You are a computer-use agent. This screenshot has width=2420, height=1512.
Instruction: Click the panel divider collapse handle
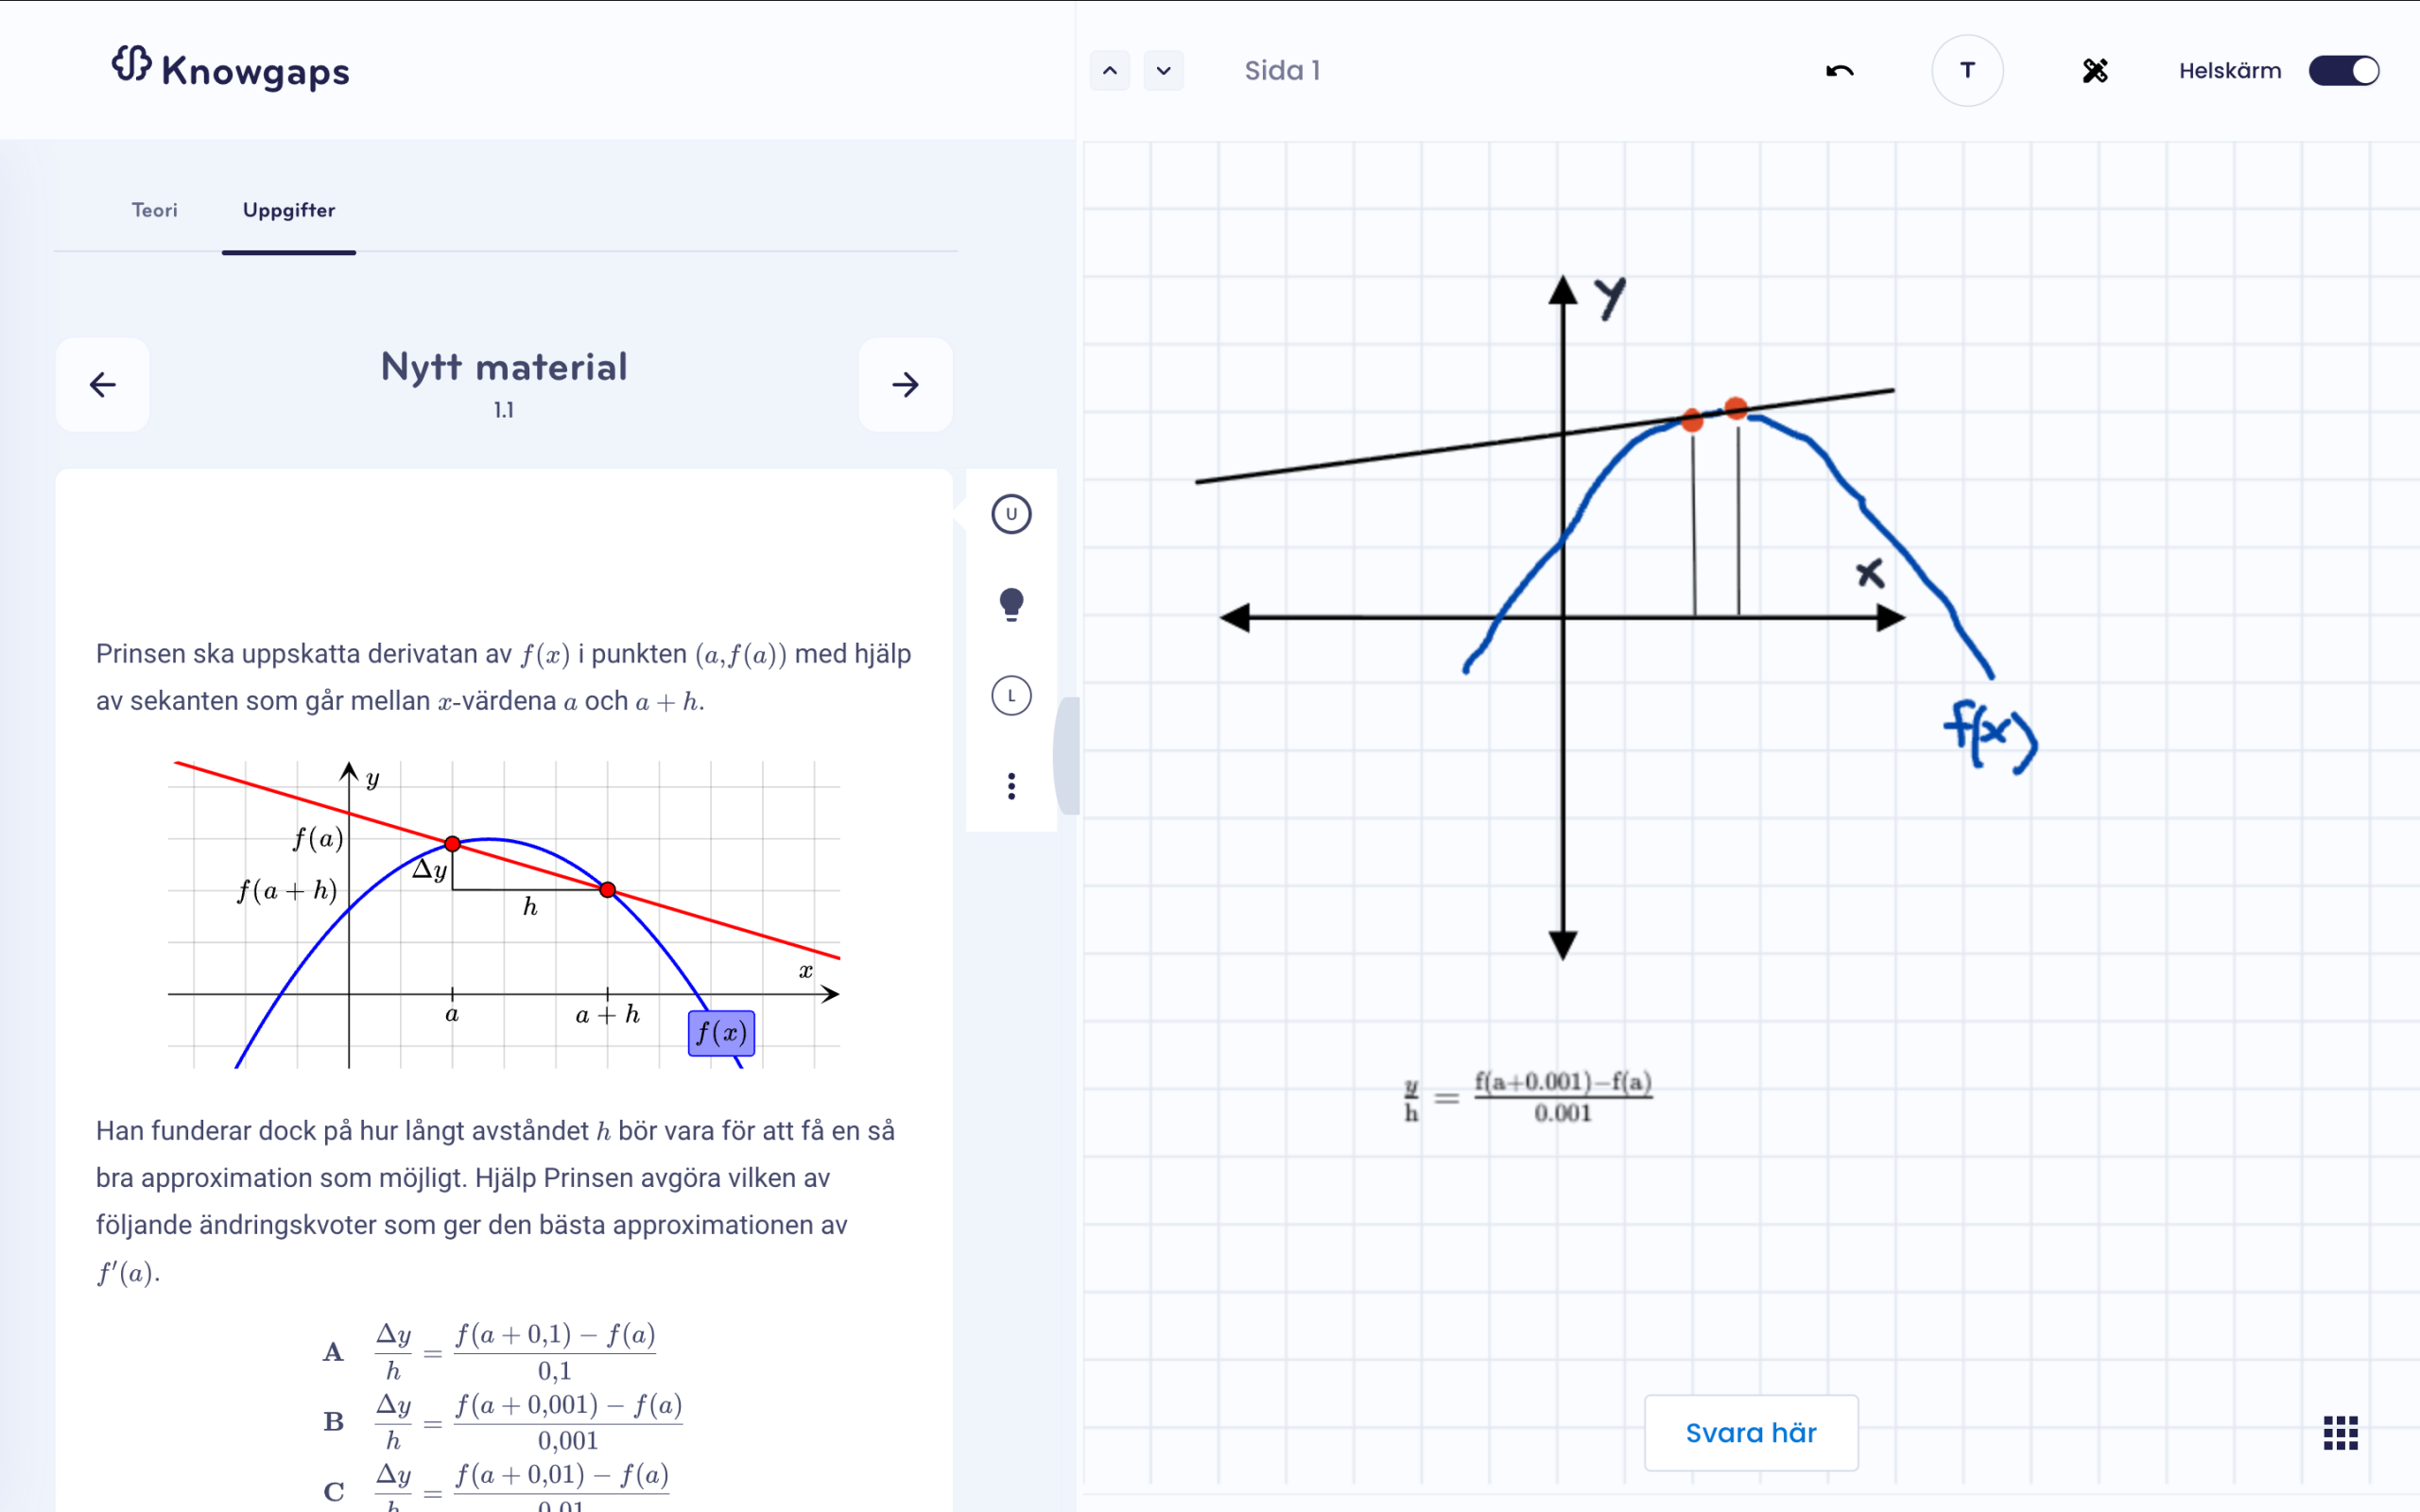[x=1068, y=755]
